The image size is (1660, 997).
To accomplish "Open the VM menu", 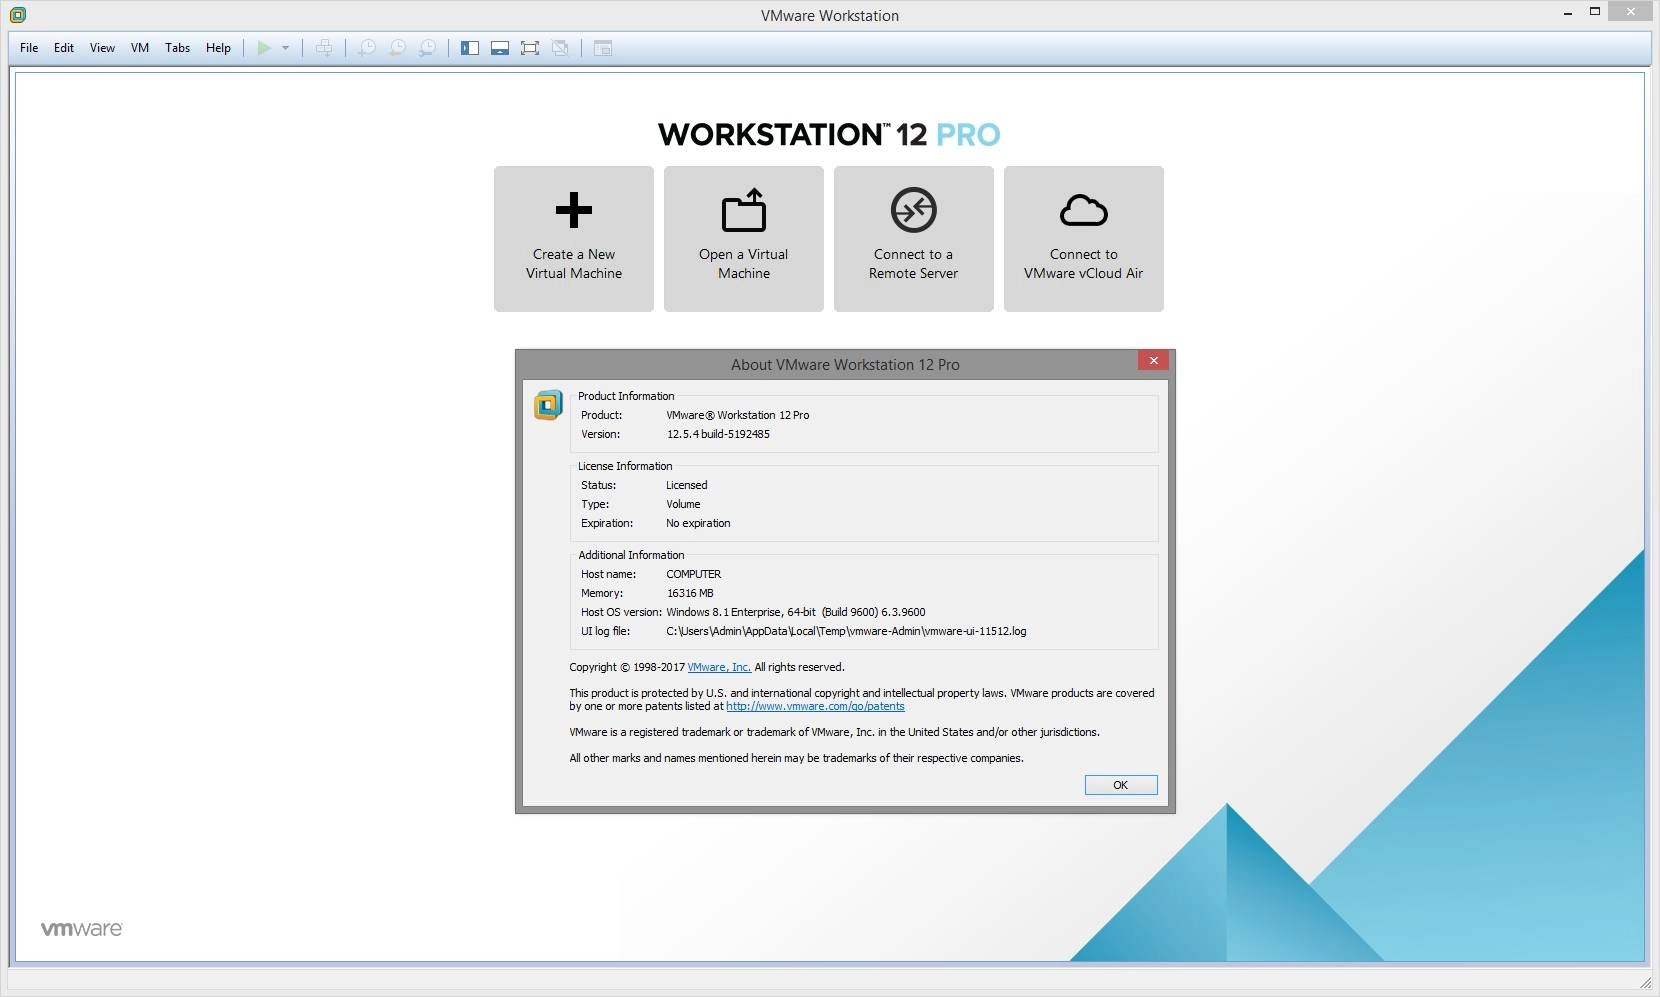I will coord(140,48).
